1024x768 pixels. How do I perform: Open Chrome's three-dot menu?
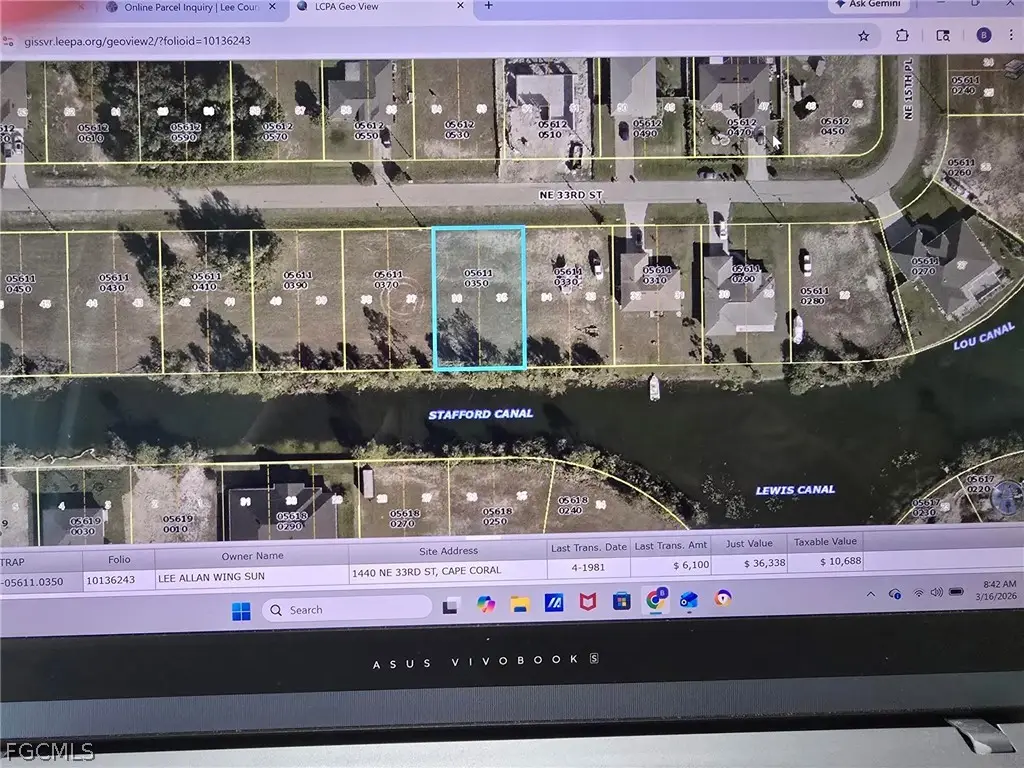(x=1011, y=36)
